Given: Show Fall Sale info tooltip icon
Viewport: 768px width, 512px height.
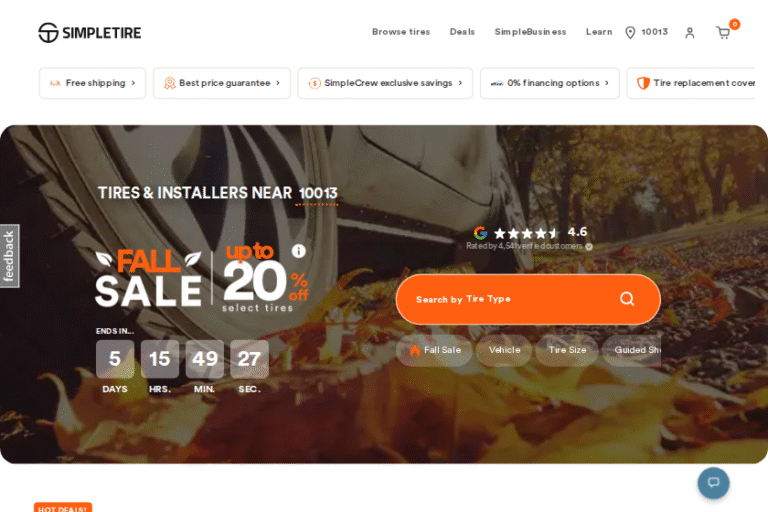Looking at the screenshot, I should [298, 251].
